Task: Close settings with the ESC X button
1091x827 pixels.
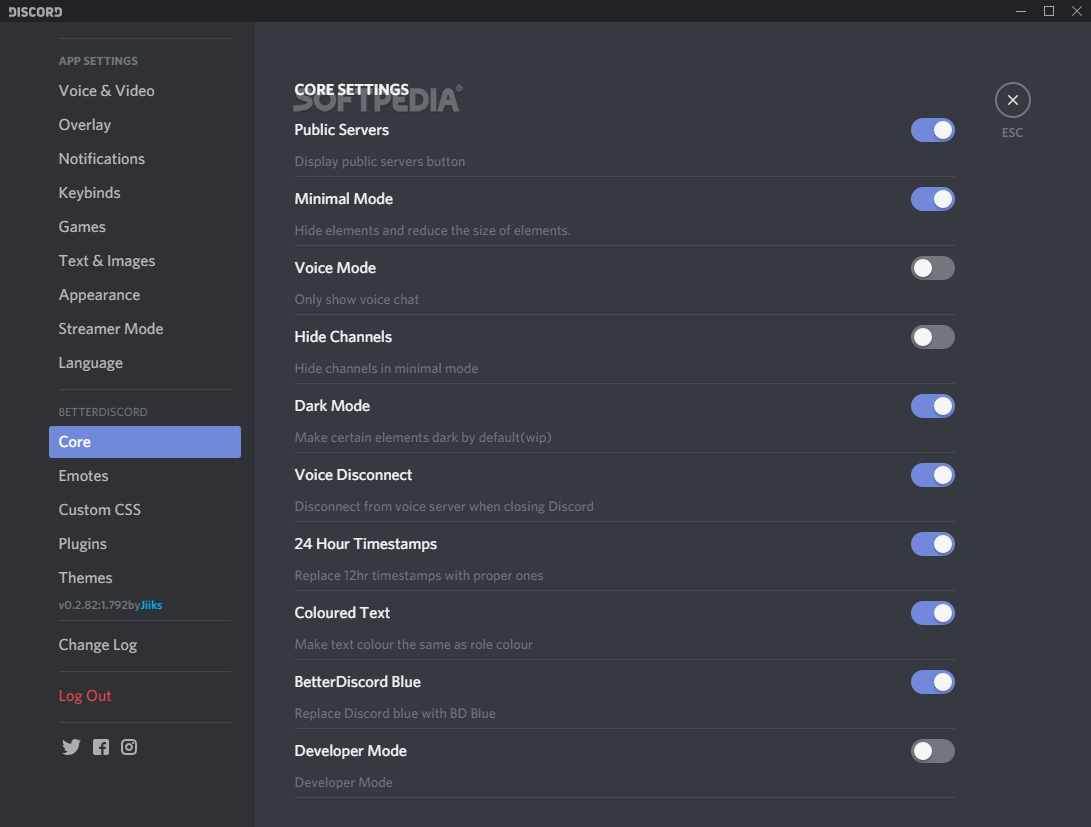Action: click(x=1012, y=100)
